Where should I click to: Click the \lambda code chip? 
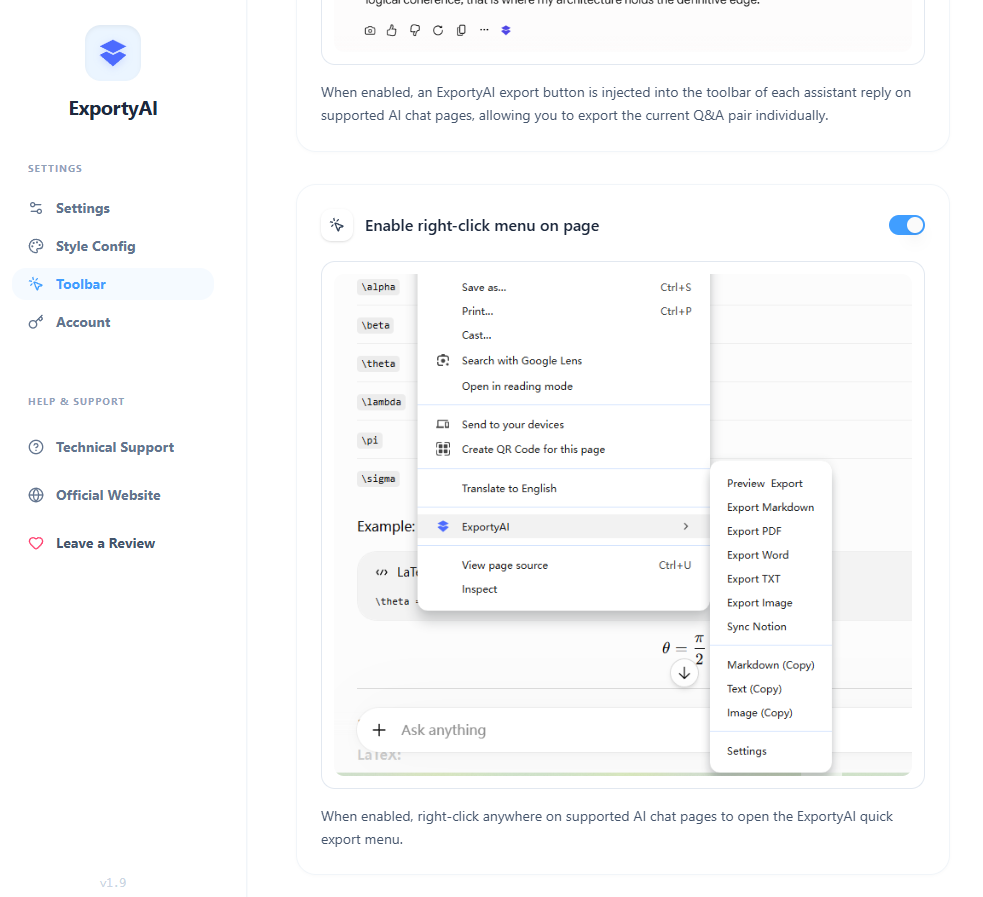coord(381,402)
